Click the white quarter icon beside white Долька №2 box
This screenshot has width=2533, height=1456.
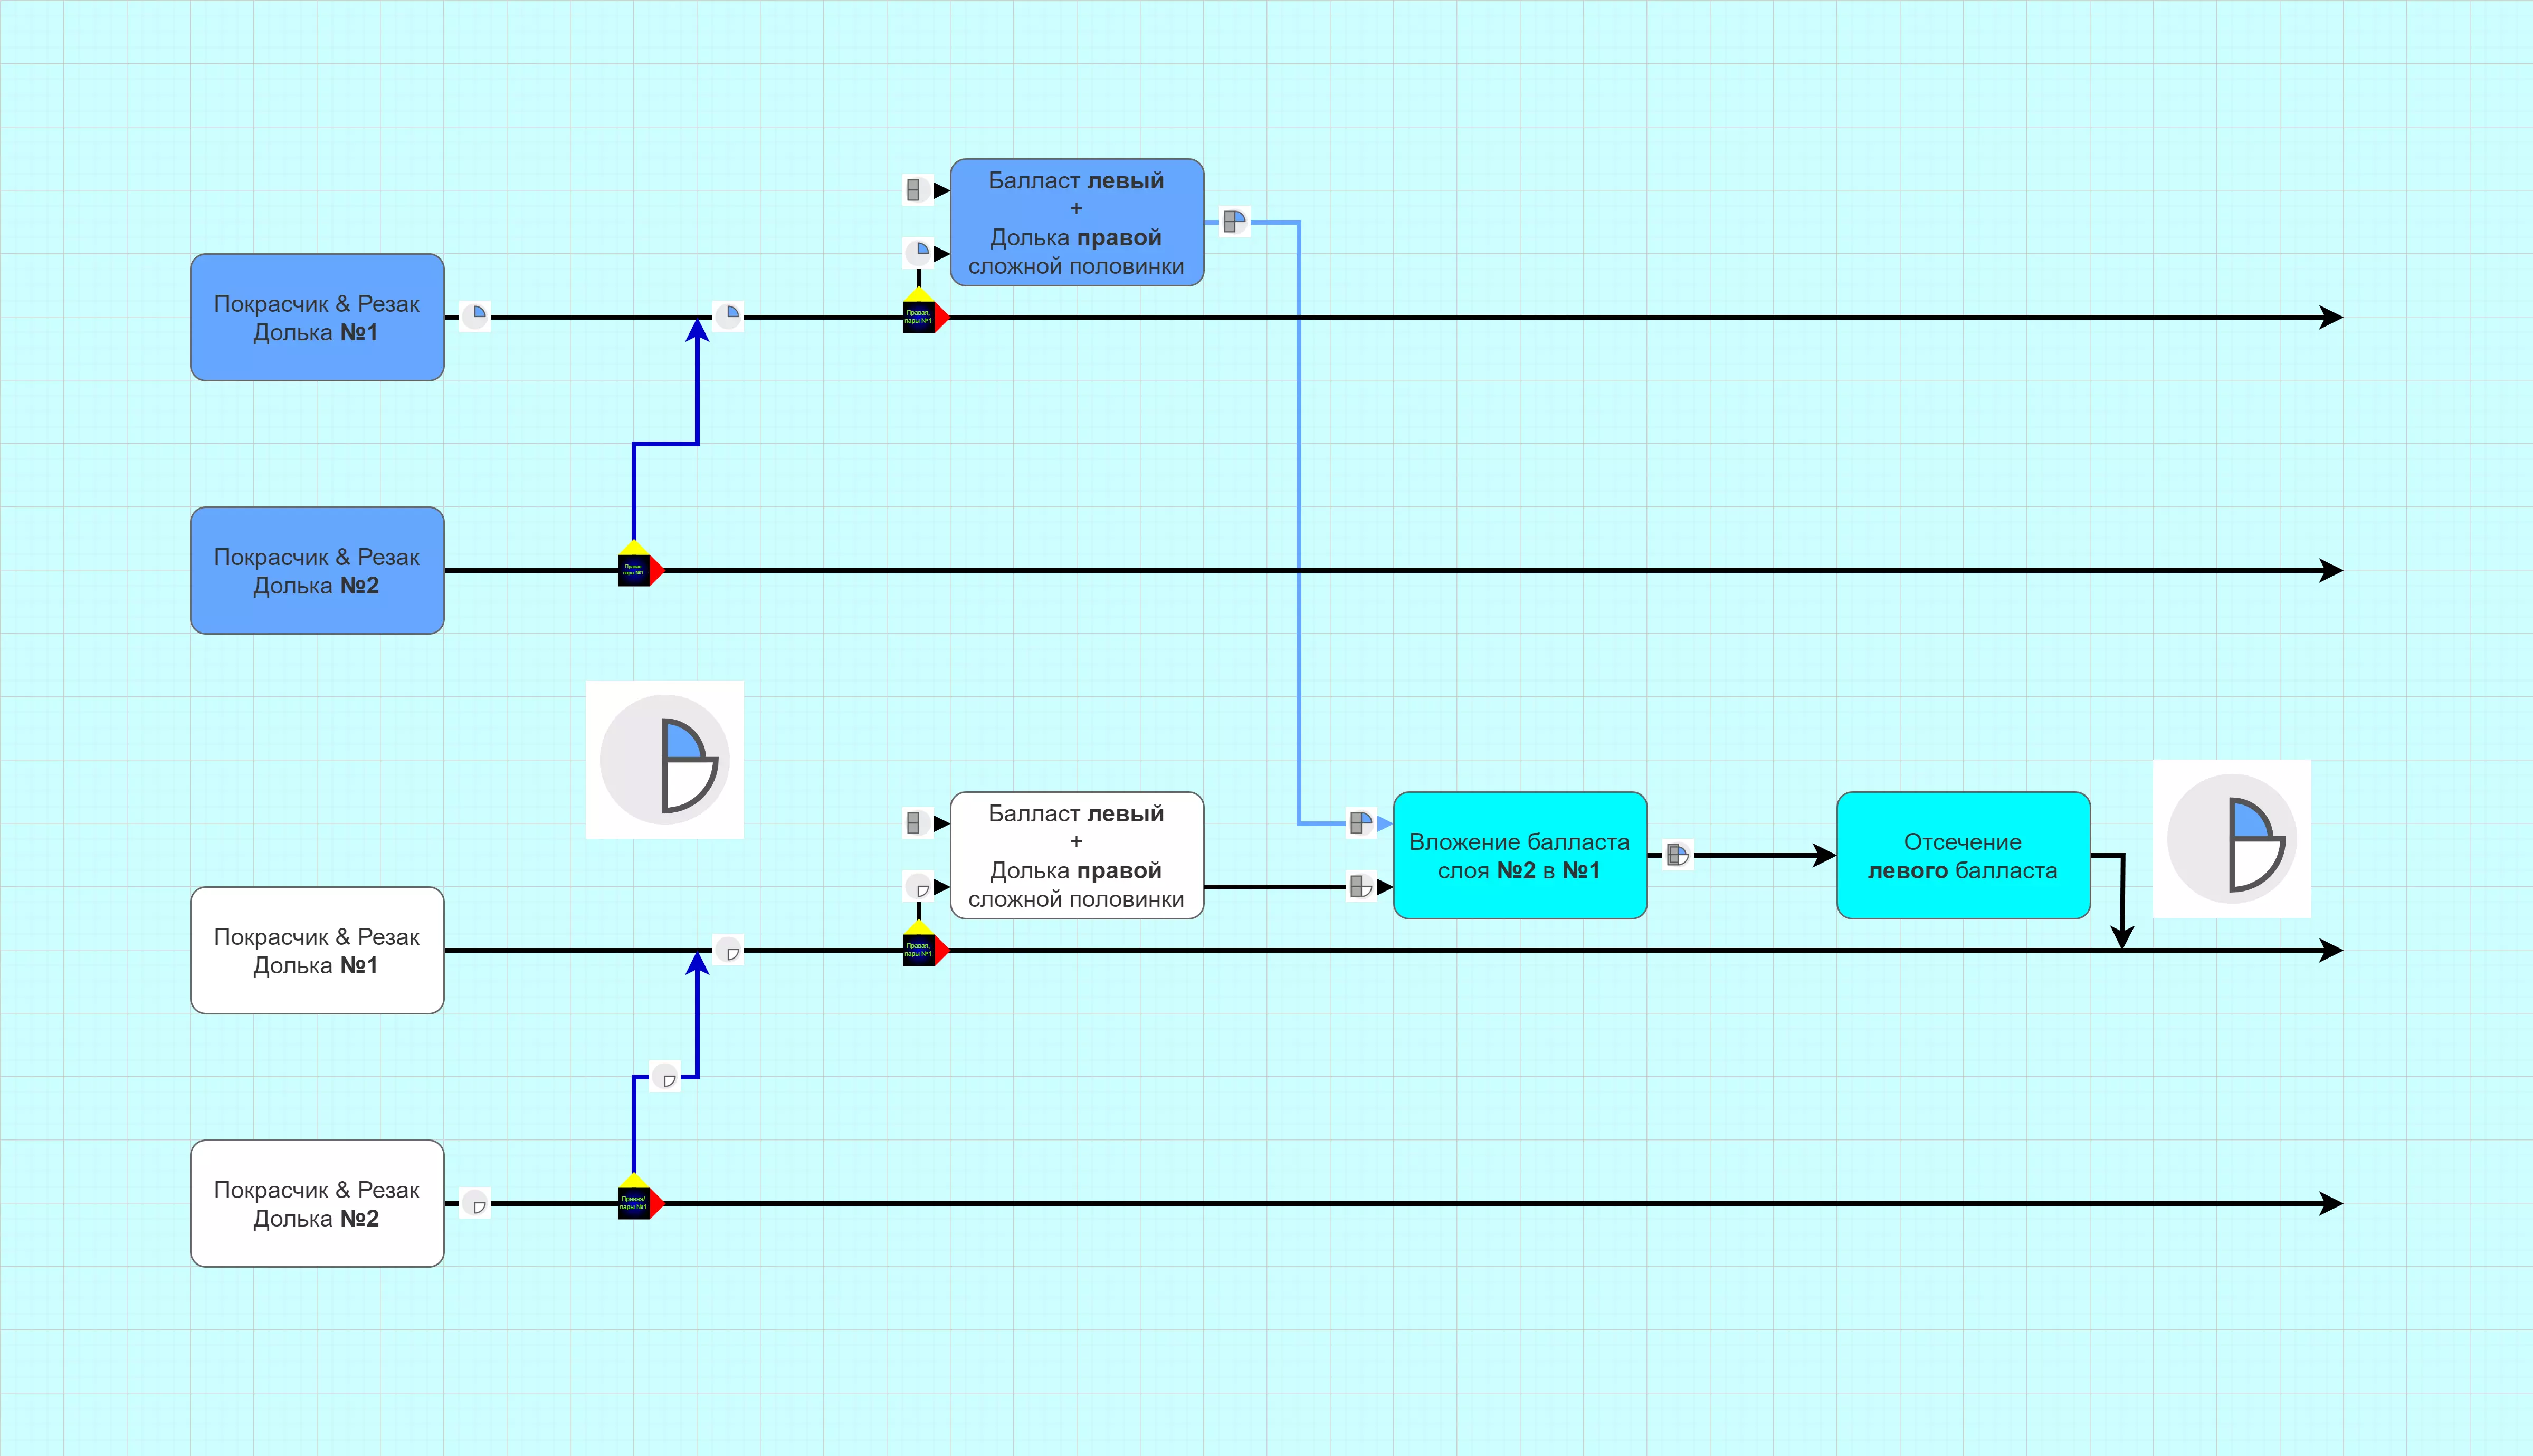pos(474,1203)
